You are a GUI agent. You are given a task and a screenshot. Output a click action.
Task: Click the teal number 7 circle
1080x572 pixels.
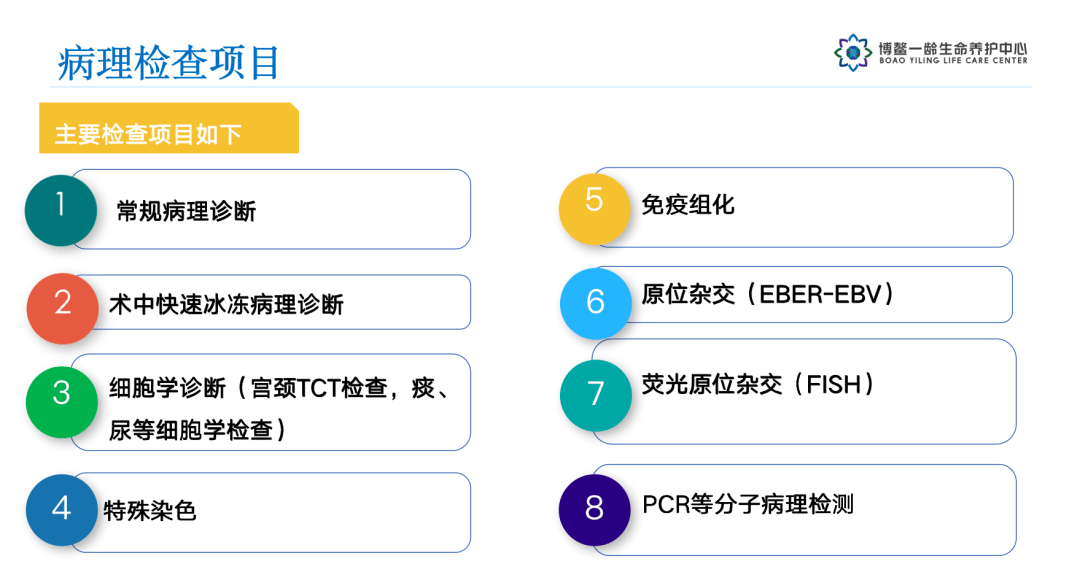(x=596, y=393)
